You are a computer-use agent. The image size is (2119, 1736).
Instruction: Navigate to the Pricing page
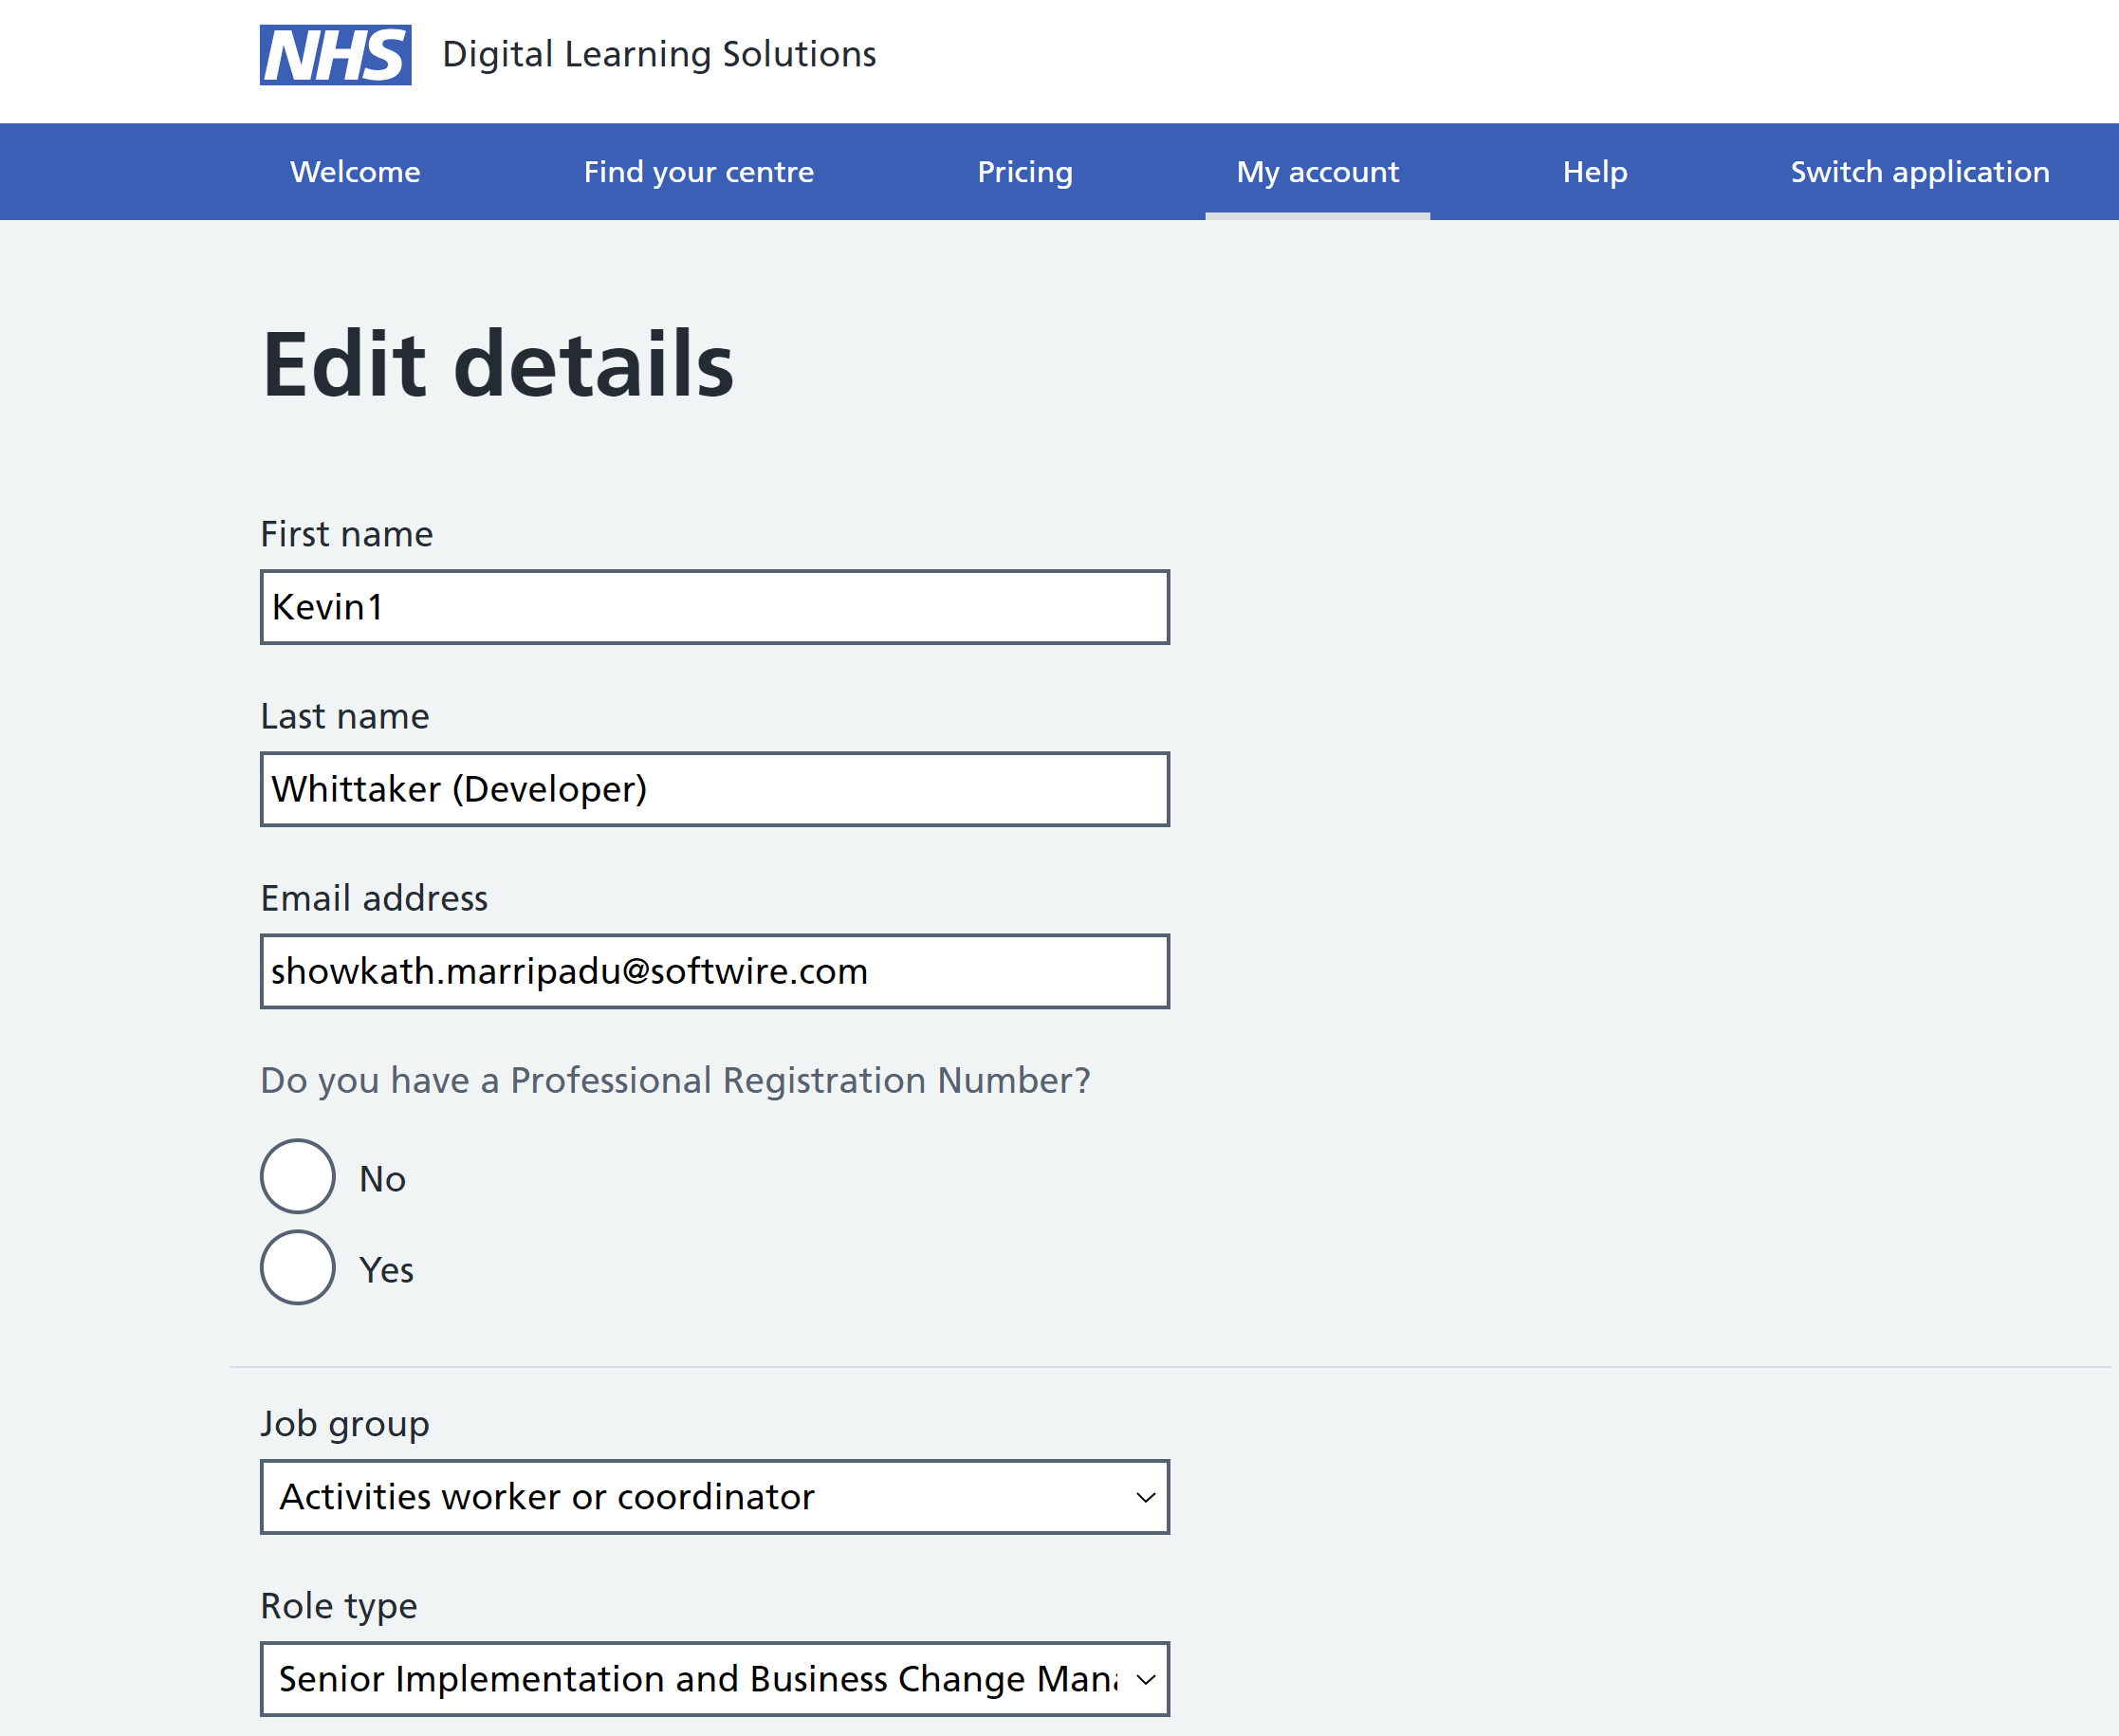pos(1024,172)
